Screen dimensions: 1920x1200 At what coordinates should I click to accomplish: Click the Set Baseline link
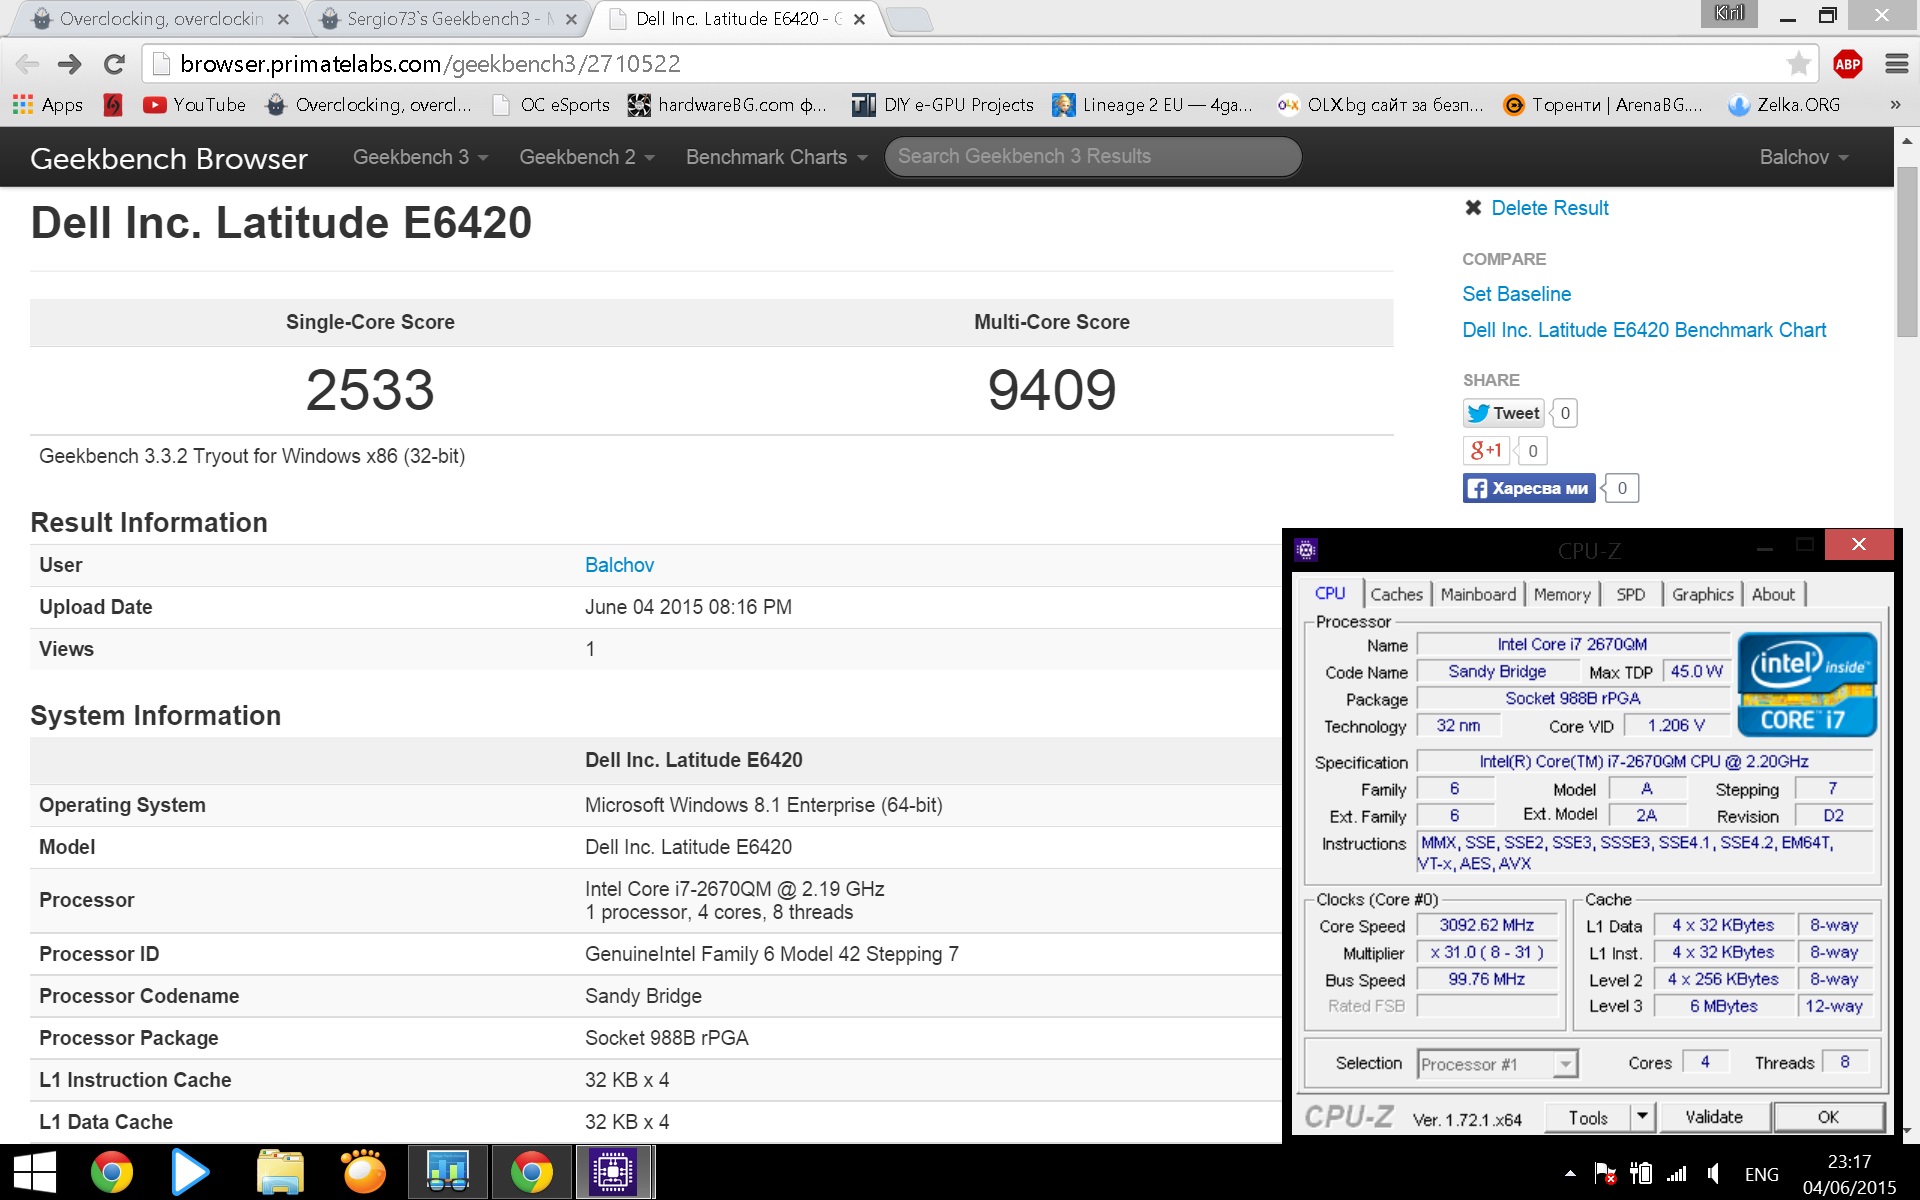point(1516,294)
